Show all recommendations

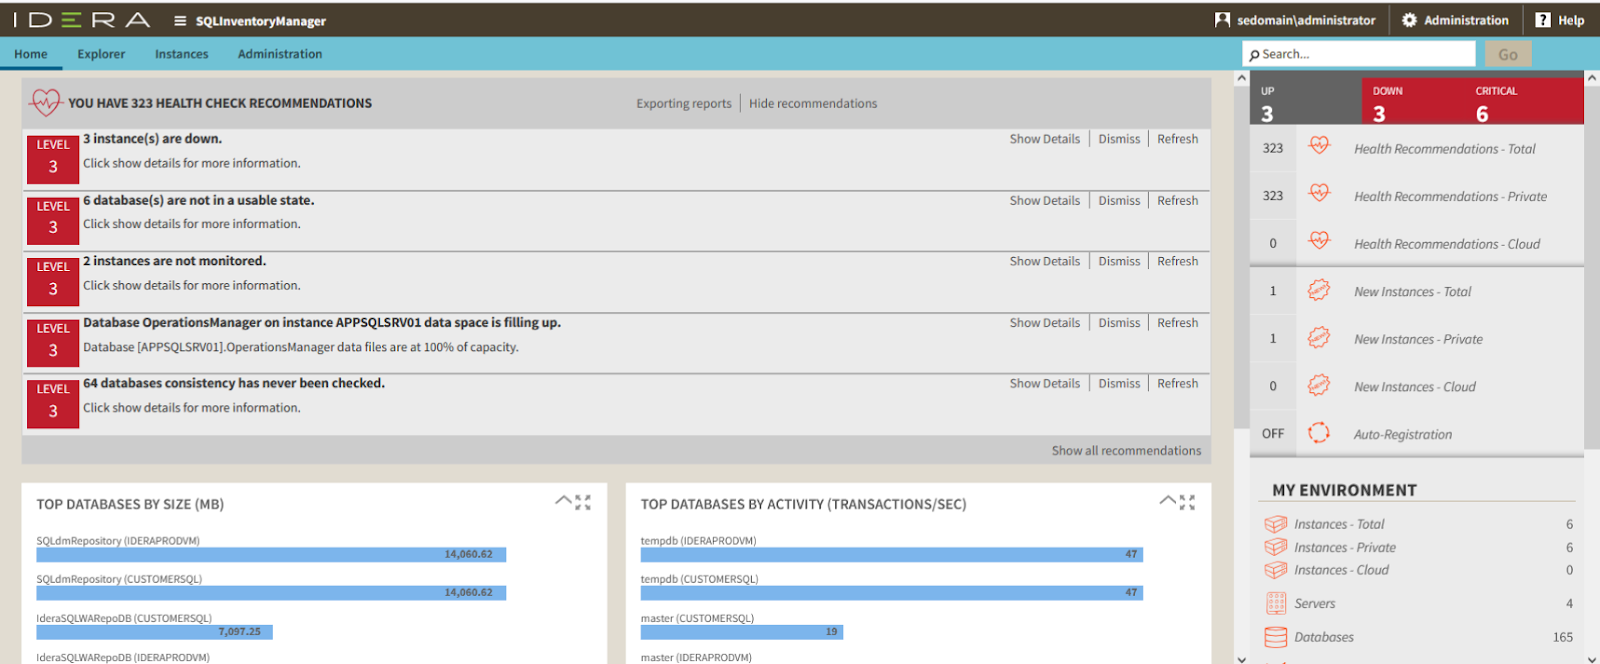click(1126, 451)
